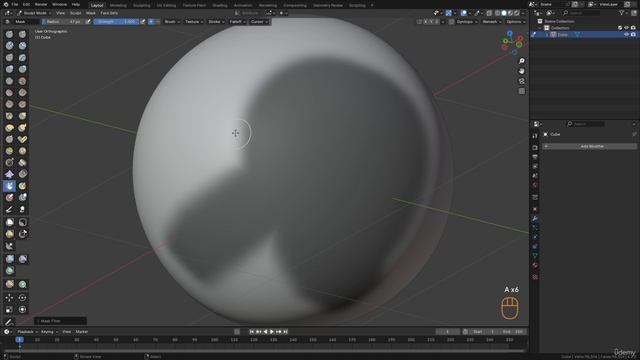Select solid viewport shading mode
This screenshot has height=360, width=640.
click(504, 13)
